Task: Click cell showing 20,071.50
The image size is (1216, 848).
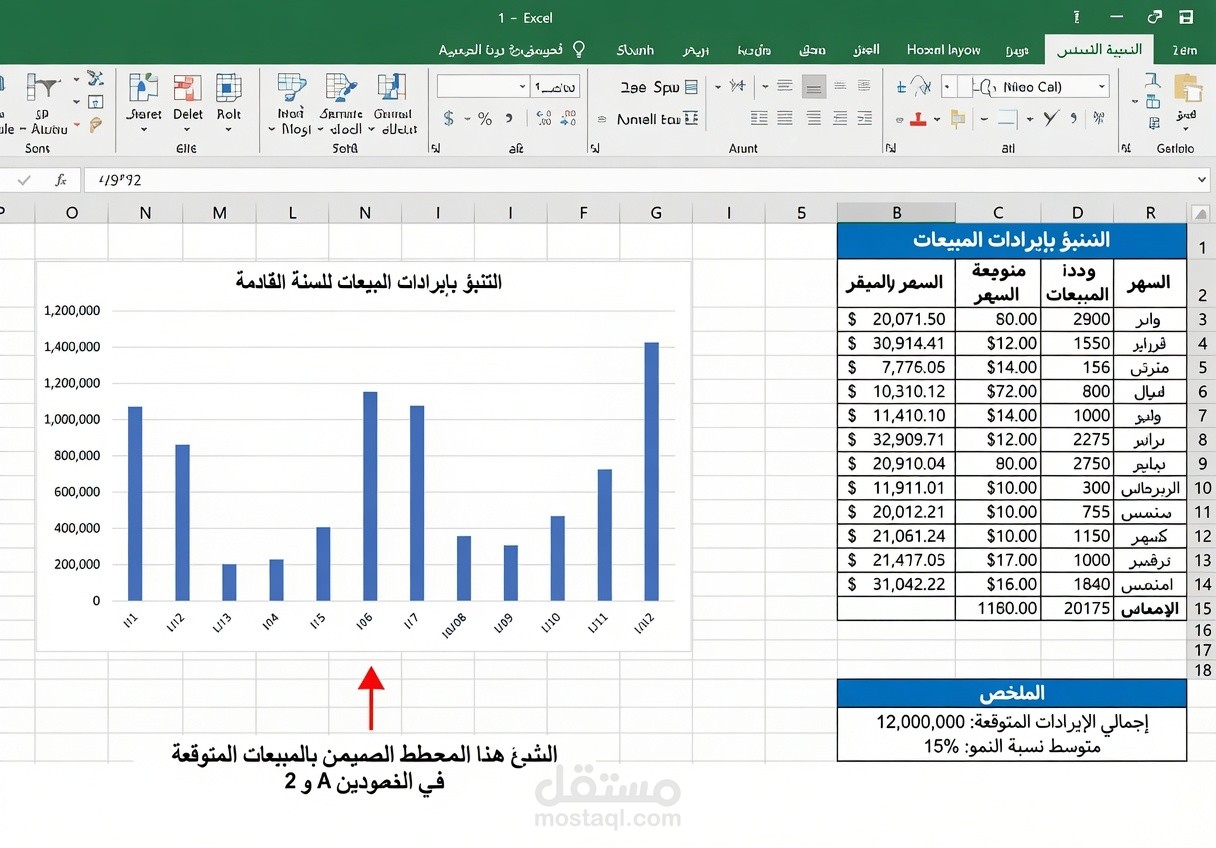Action: click(x=896, y=319)
